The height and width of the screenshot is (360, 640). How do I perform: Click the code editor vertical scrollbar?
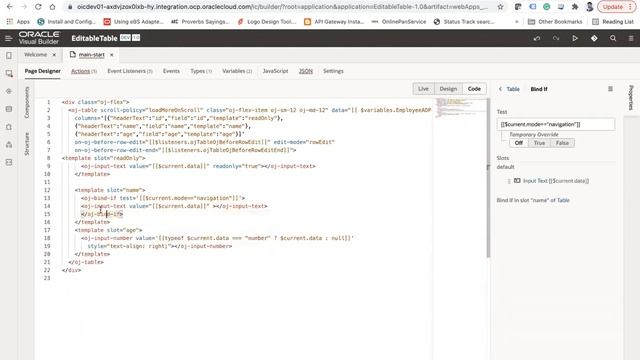click(x=488, y=177)
